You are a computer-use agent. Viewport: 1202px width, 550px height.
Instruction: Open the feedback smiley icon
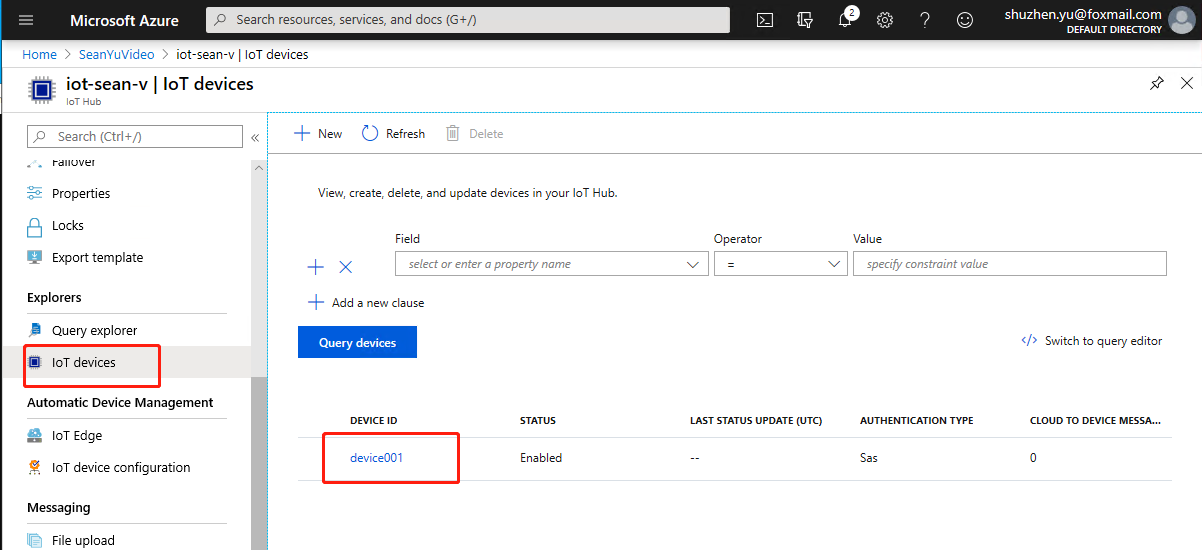[965, 20]
